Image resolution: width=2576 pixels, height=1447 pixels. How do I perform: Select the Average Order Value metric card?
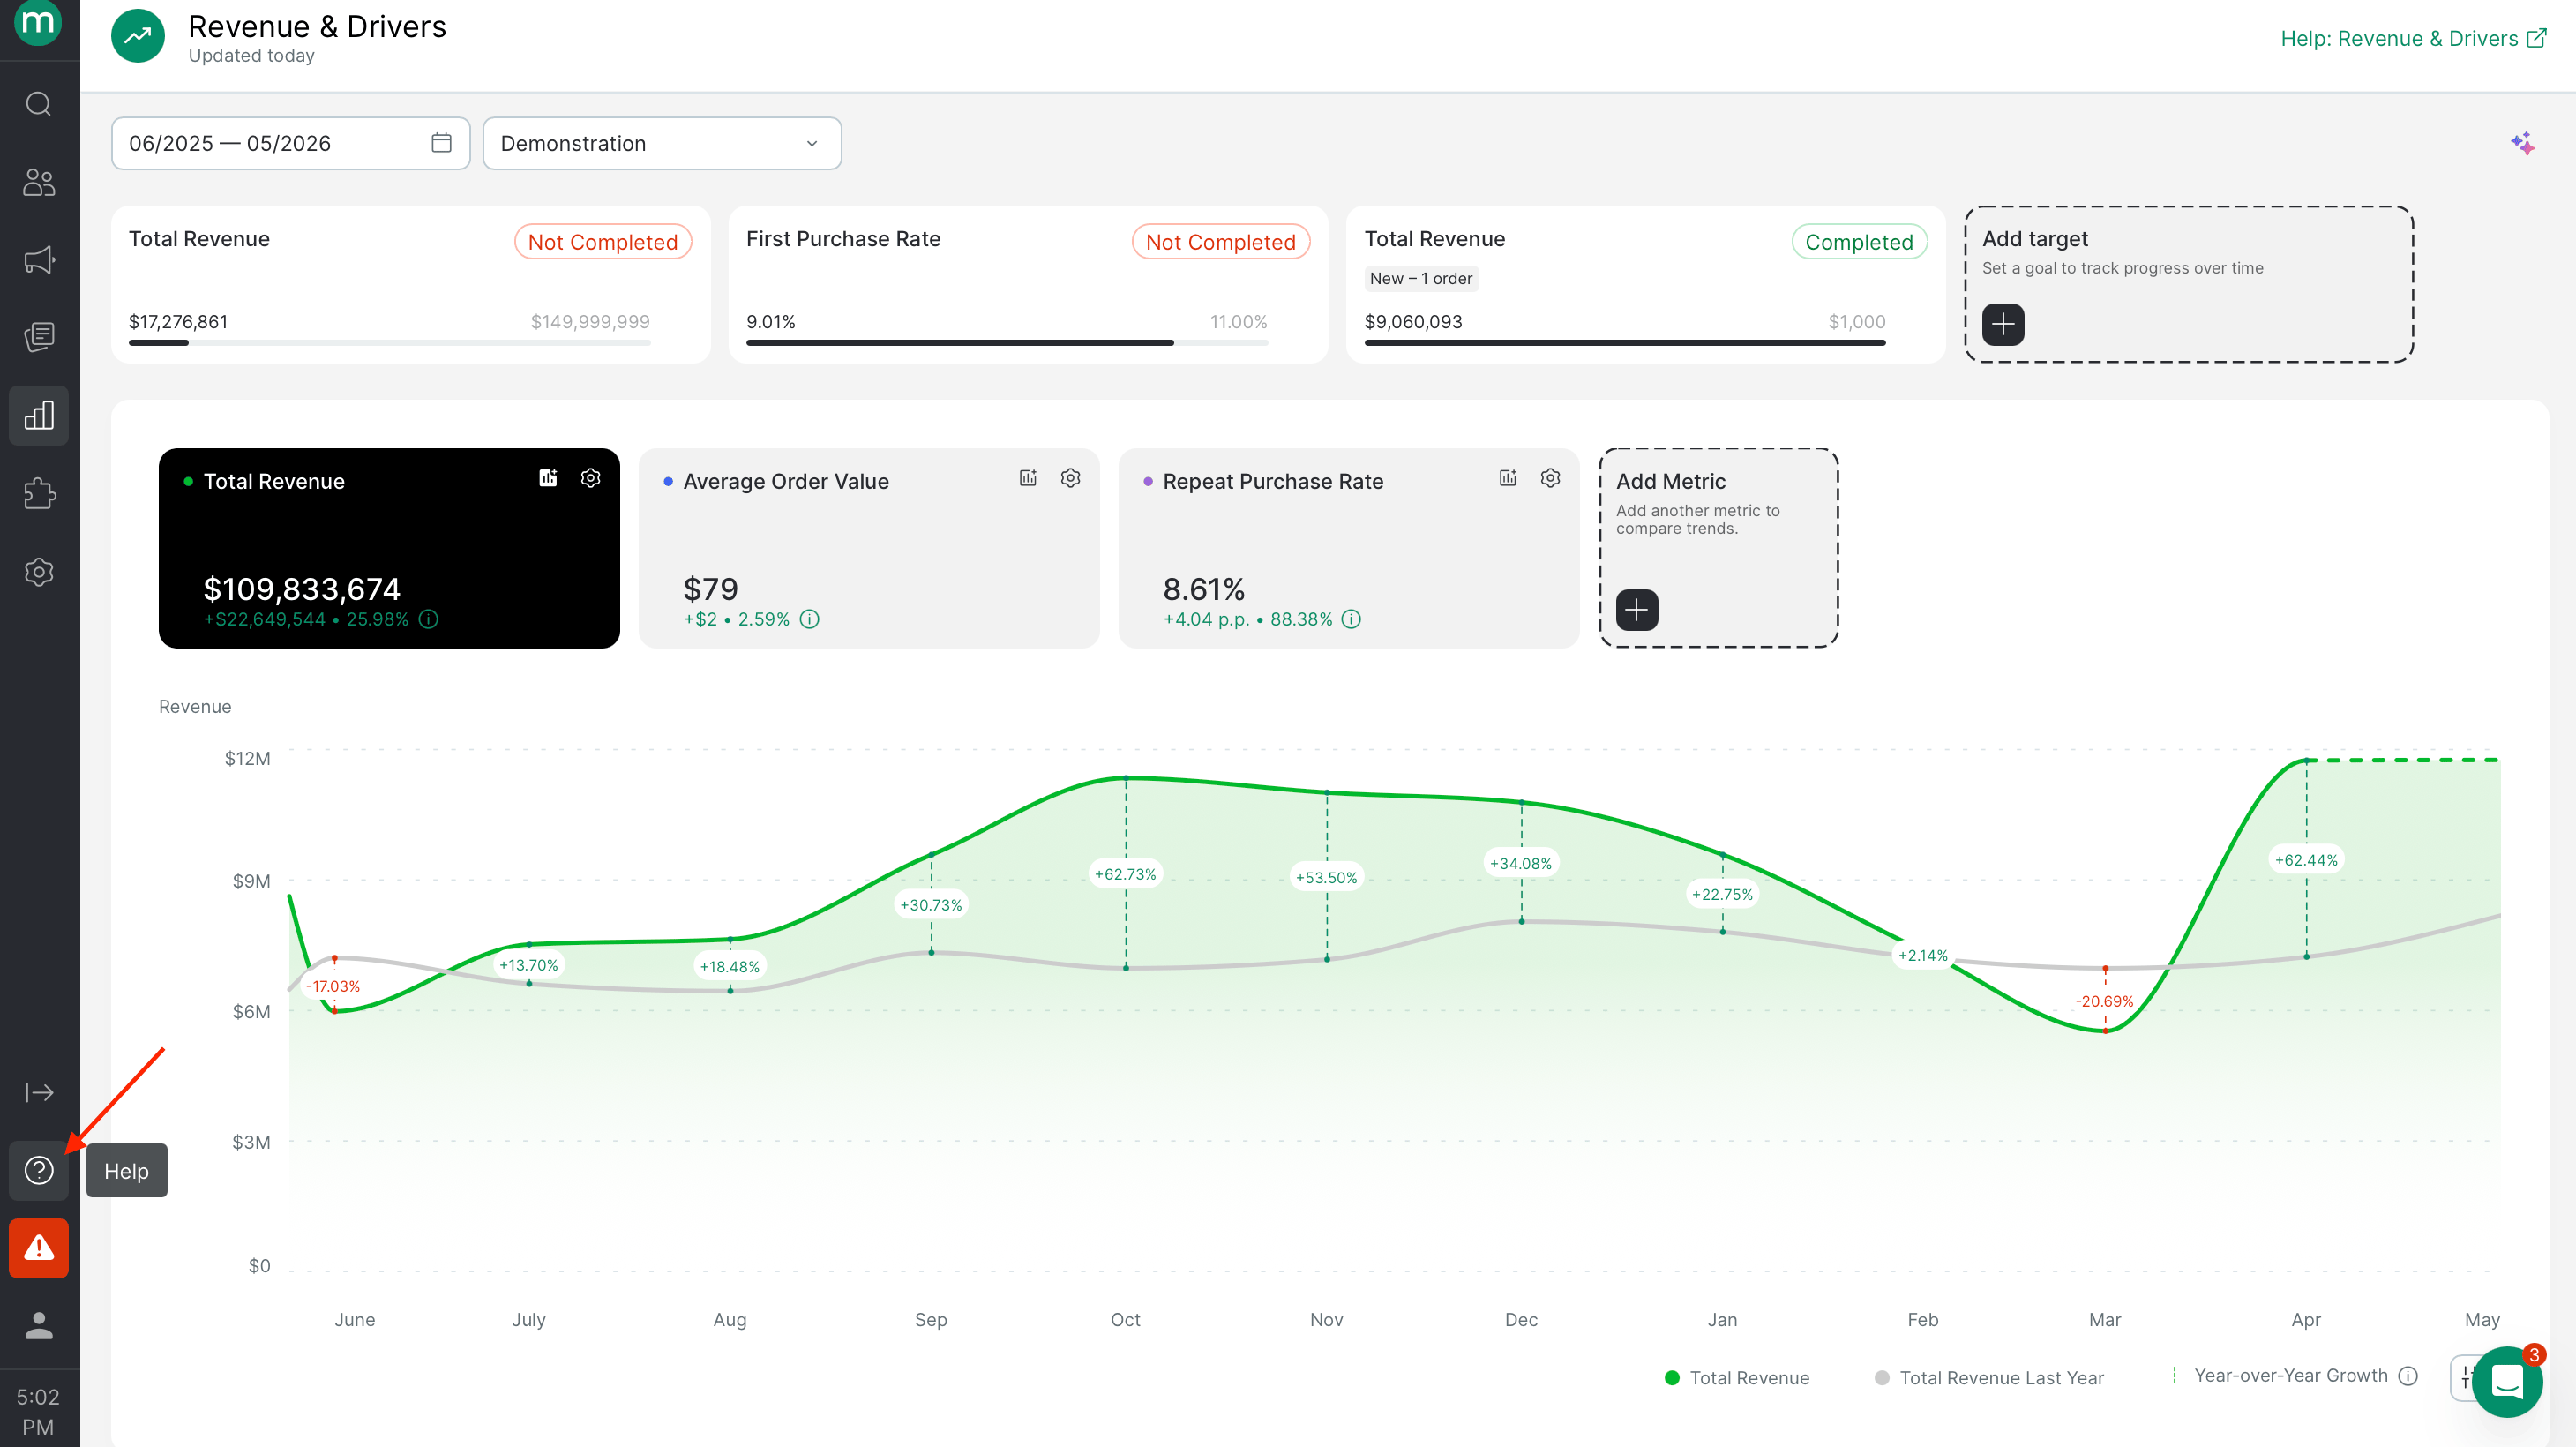pos(869,548)
